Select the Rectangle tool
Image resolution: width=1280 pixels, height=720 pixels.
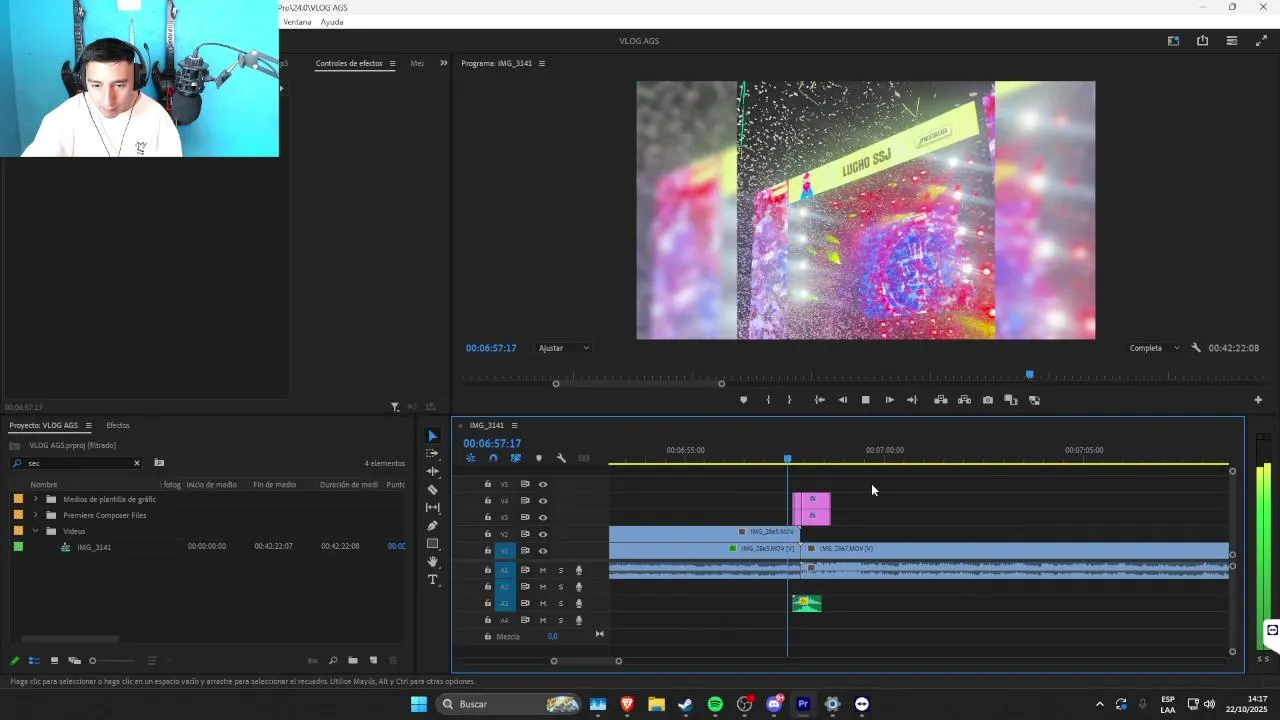click(432, 543)
